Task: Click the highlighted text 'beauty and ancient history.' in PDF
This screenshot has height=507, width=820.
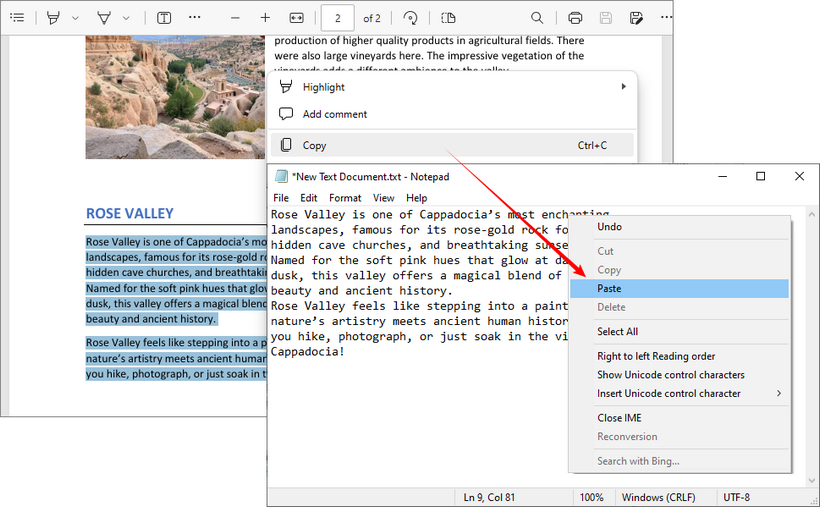Action: 151,319
